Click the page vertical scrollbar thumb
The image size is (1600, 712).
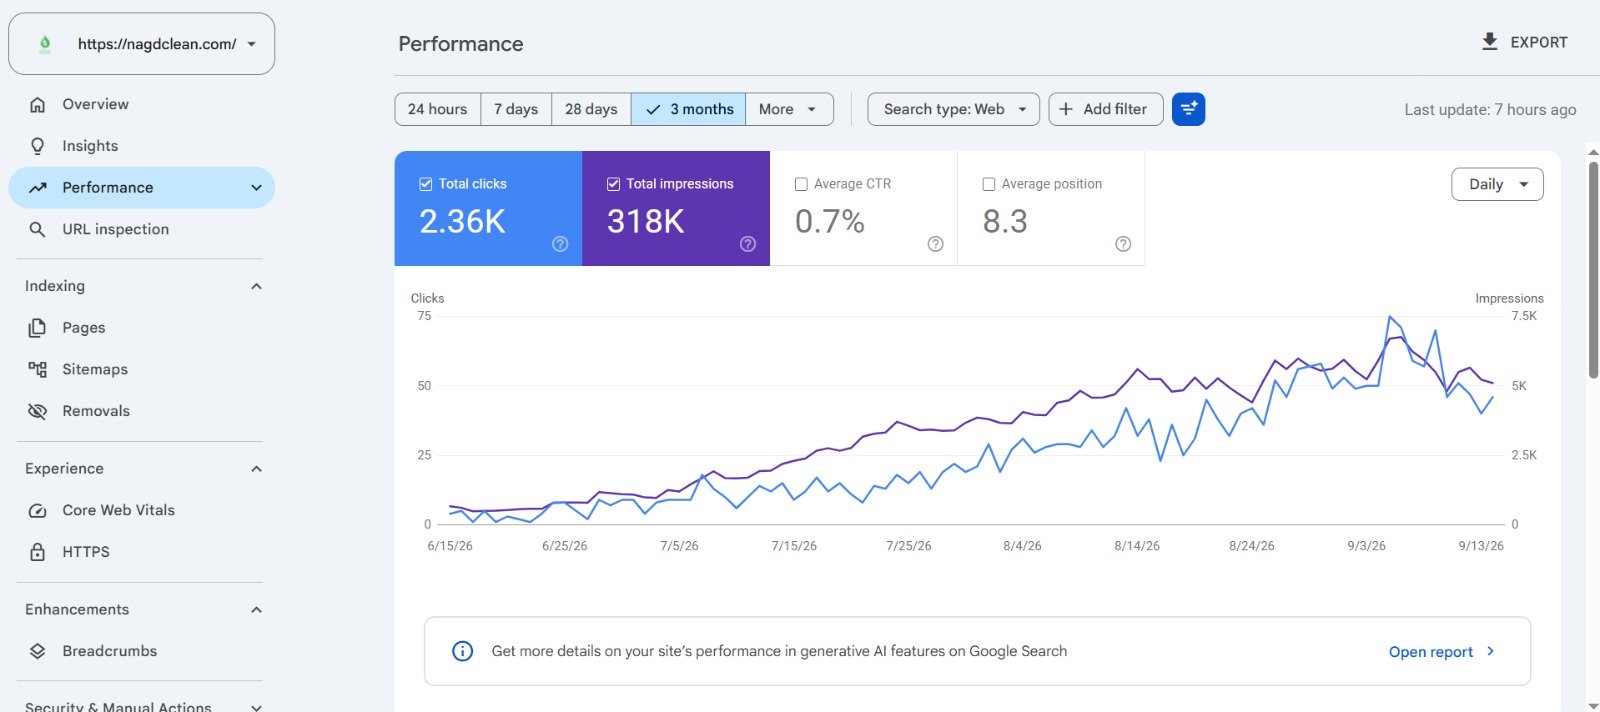(1593, 270)
